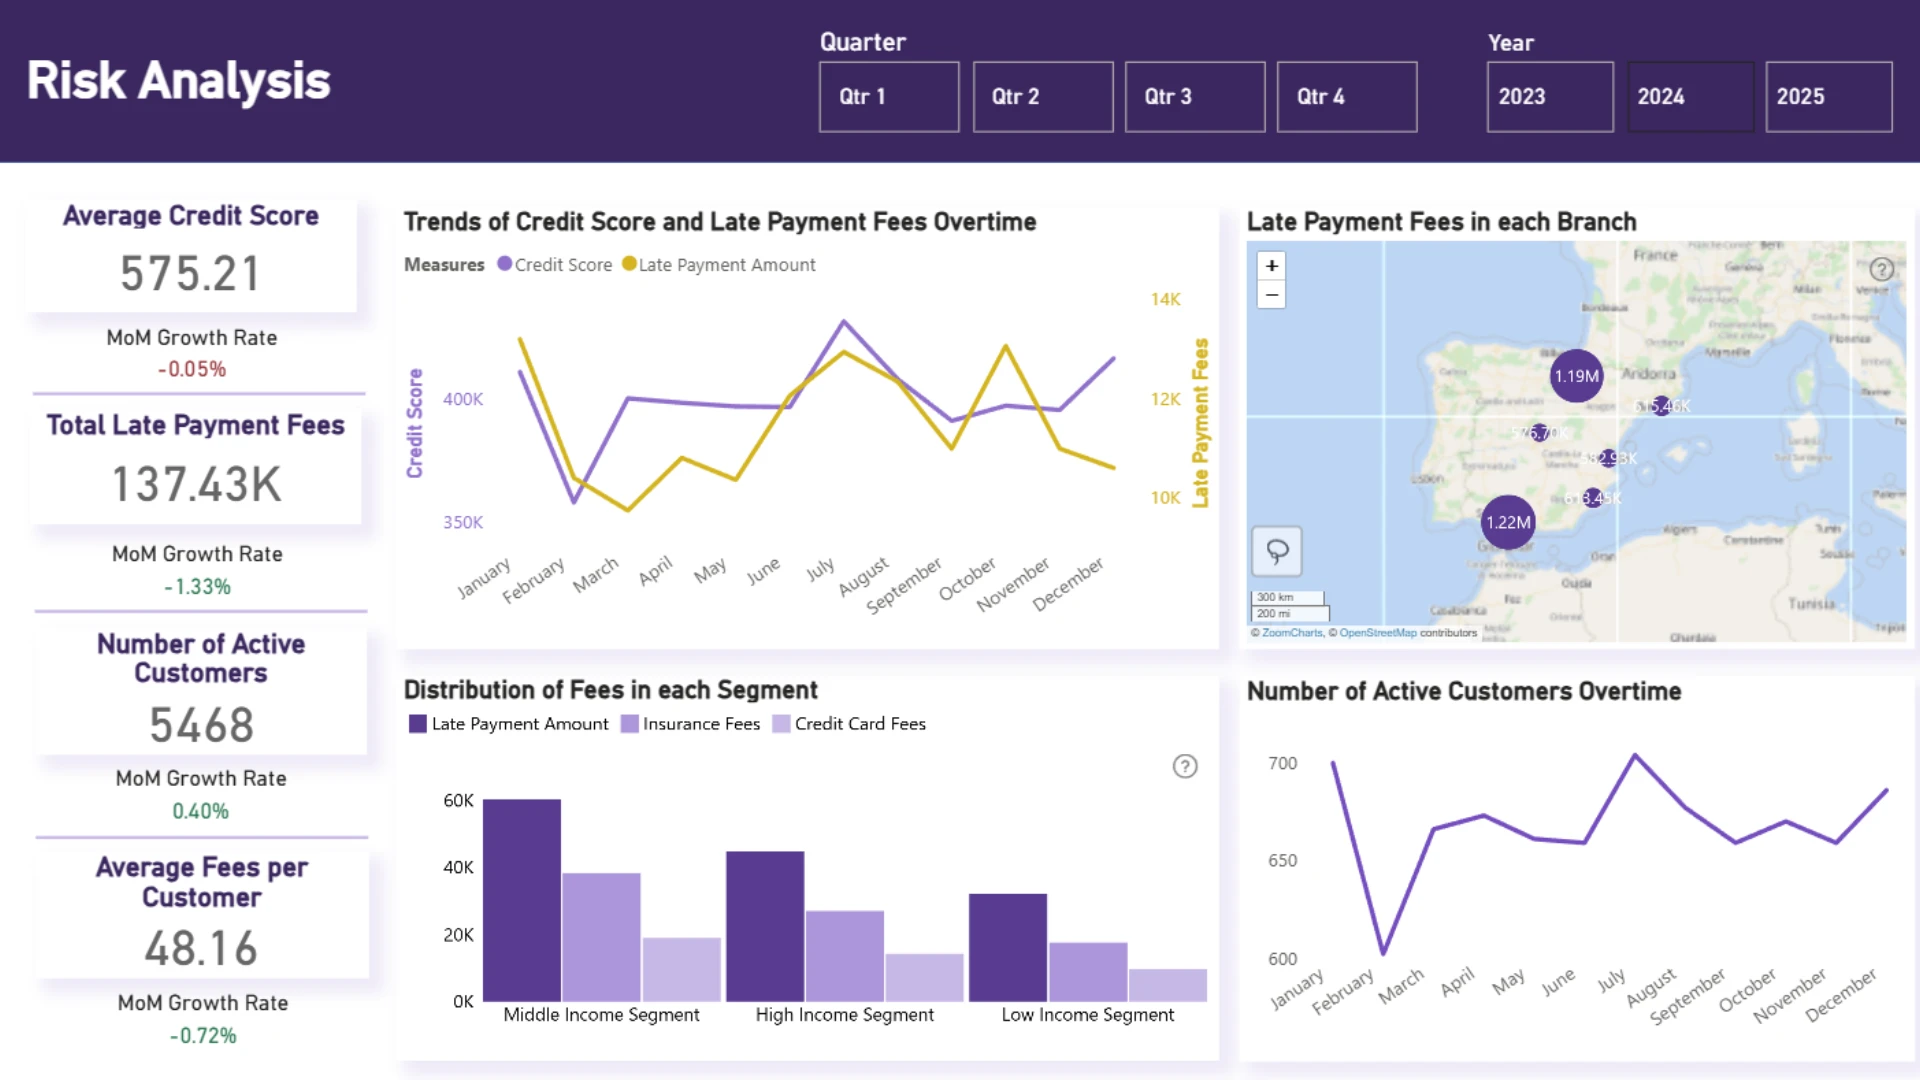The width and height of the screenshot is (1920, 1080).
Task: Select High Income Credit Card Fees bar
Action: 925,977
